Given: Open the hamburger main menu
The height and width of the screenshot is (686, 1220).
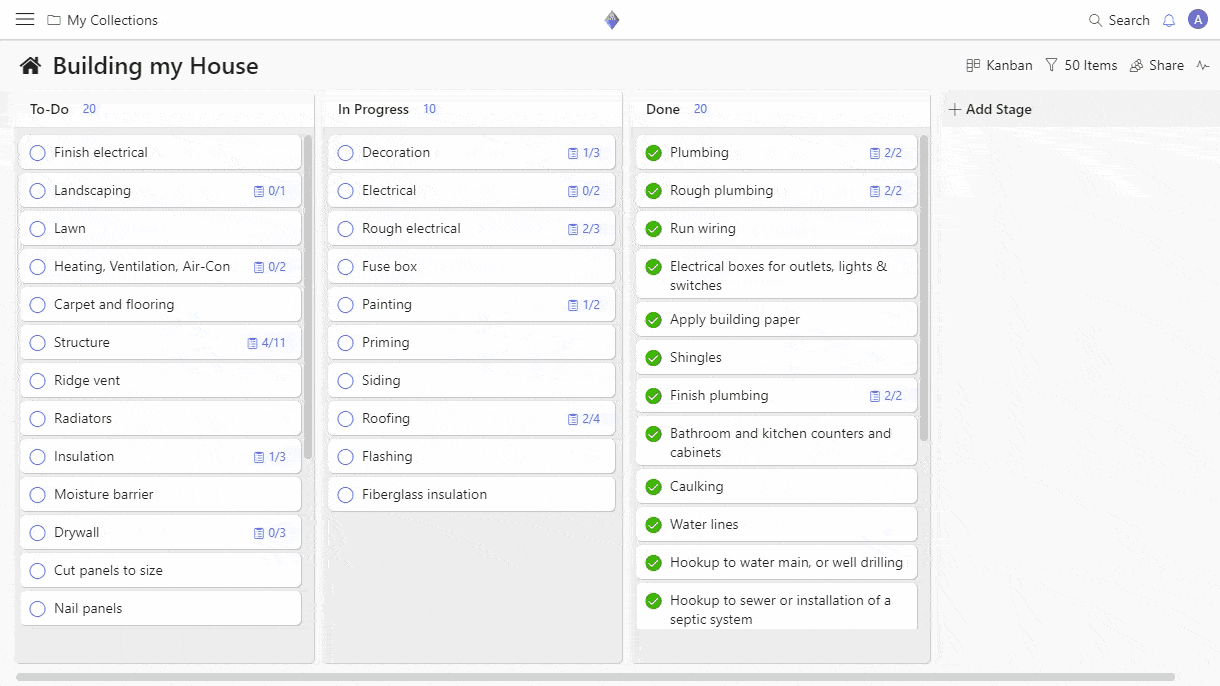Looking at the screenshot, I should [25, 20].
